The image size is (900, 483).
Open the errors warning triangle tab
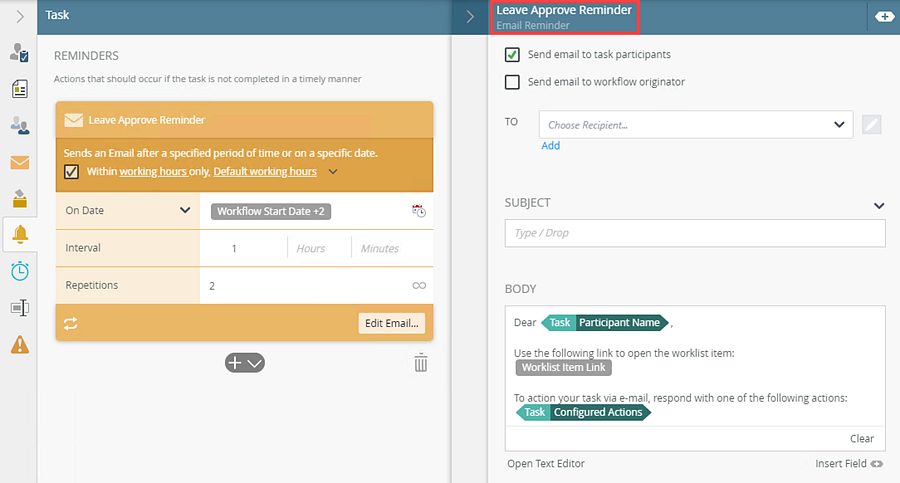click(20, 345)
